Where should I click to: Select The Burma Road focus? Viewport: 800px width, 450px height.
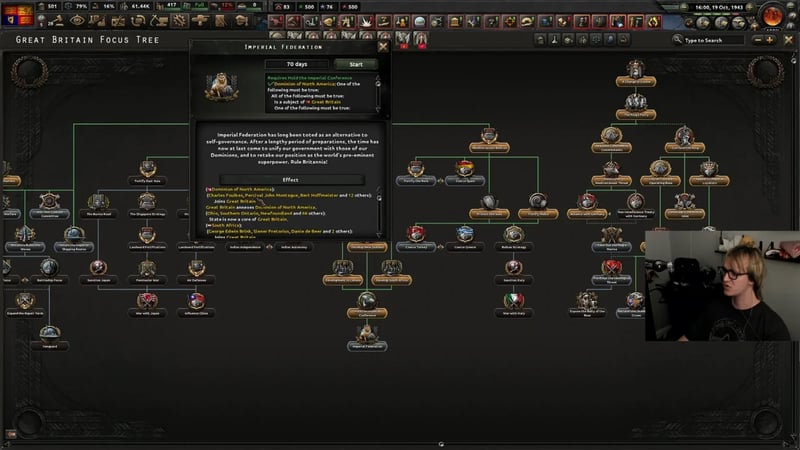pyautogui.click(x=98, y=206)
